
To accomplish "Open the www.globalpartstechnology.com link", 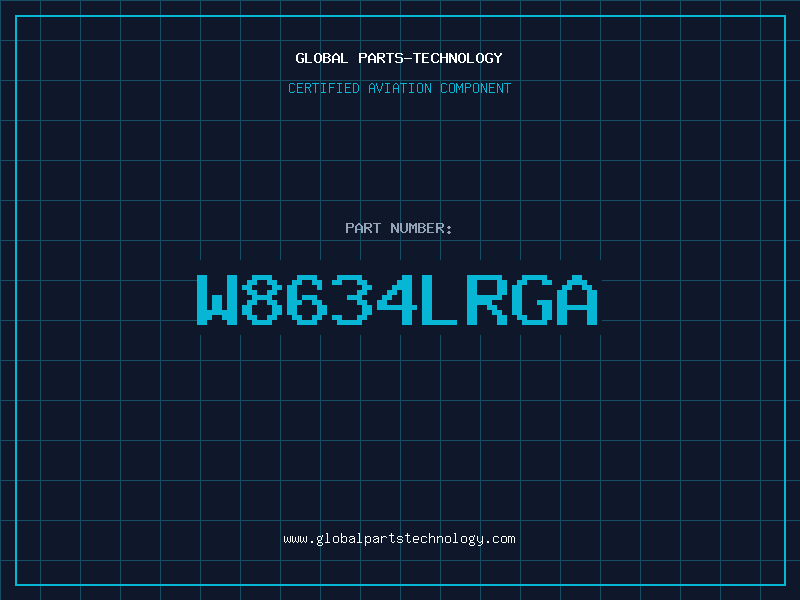I will (399, 539).
